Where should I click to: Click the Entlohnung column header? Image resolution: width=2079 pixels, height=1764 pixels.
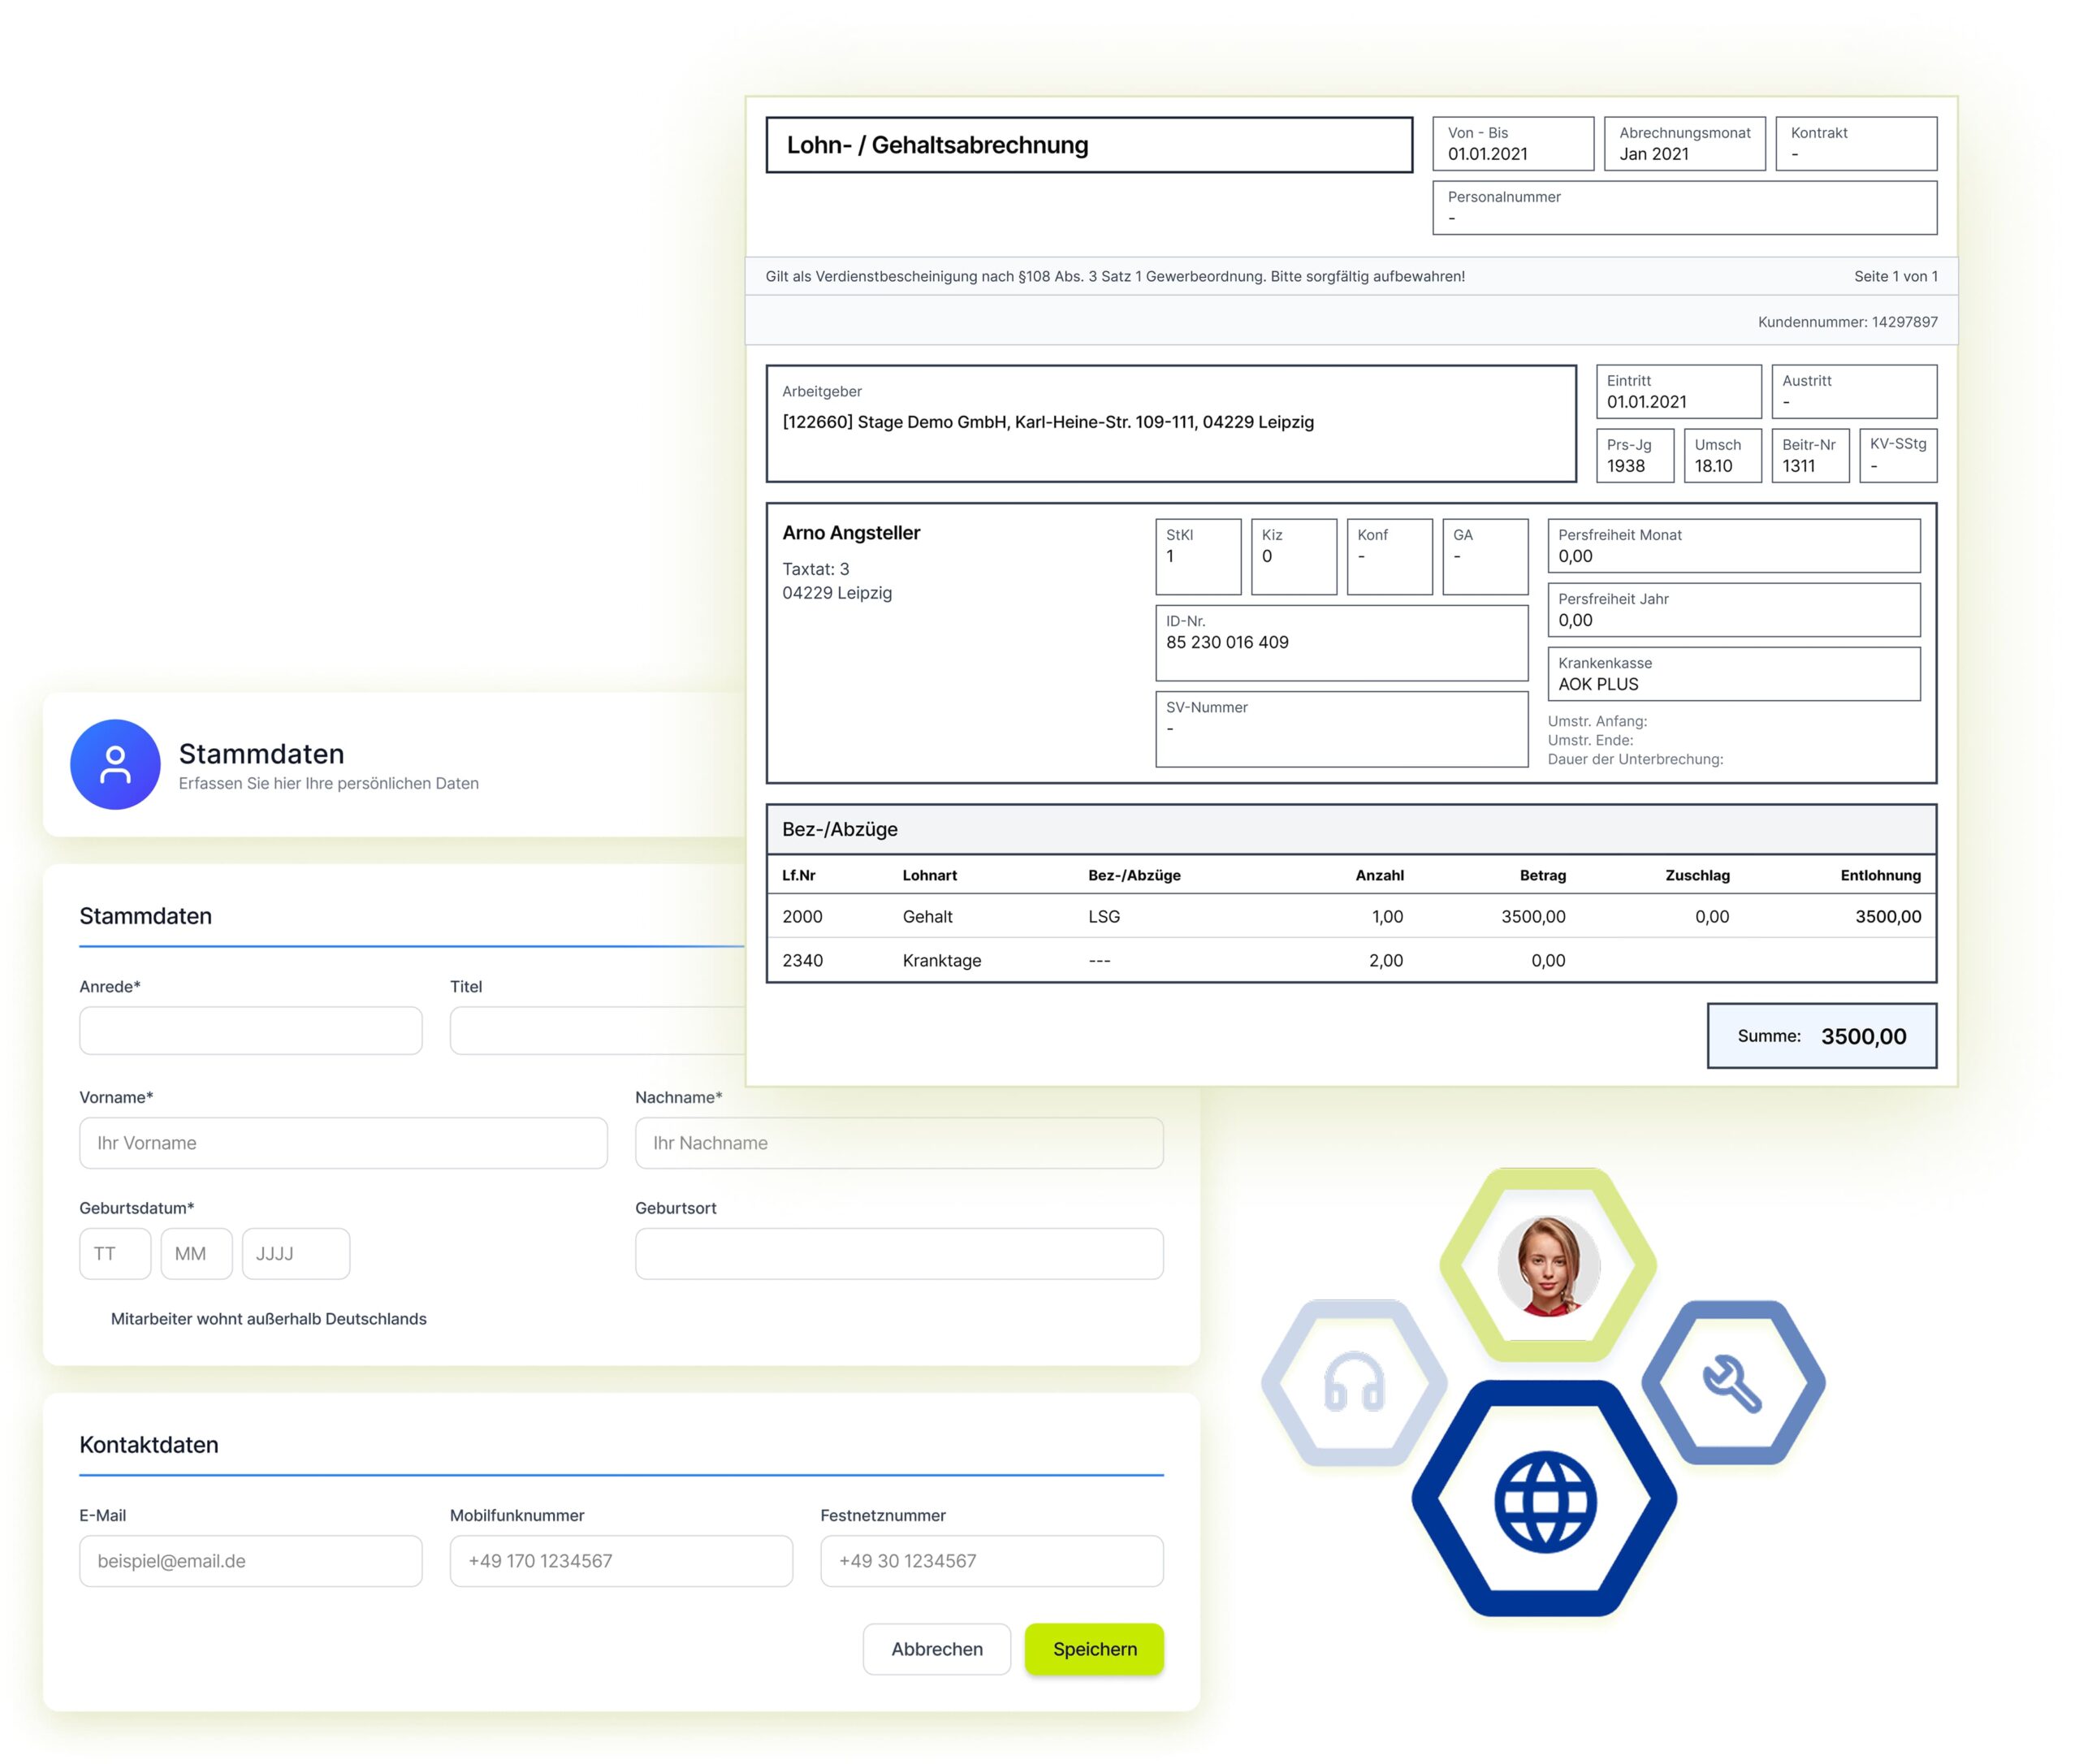pyautogui.click(x=1880, y=875)
